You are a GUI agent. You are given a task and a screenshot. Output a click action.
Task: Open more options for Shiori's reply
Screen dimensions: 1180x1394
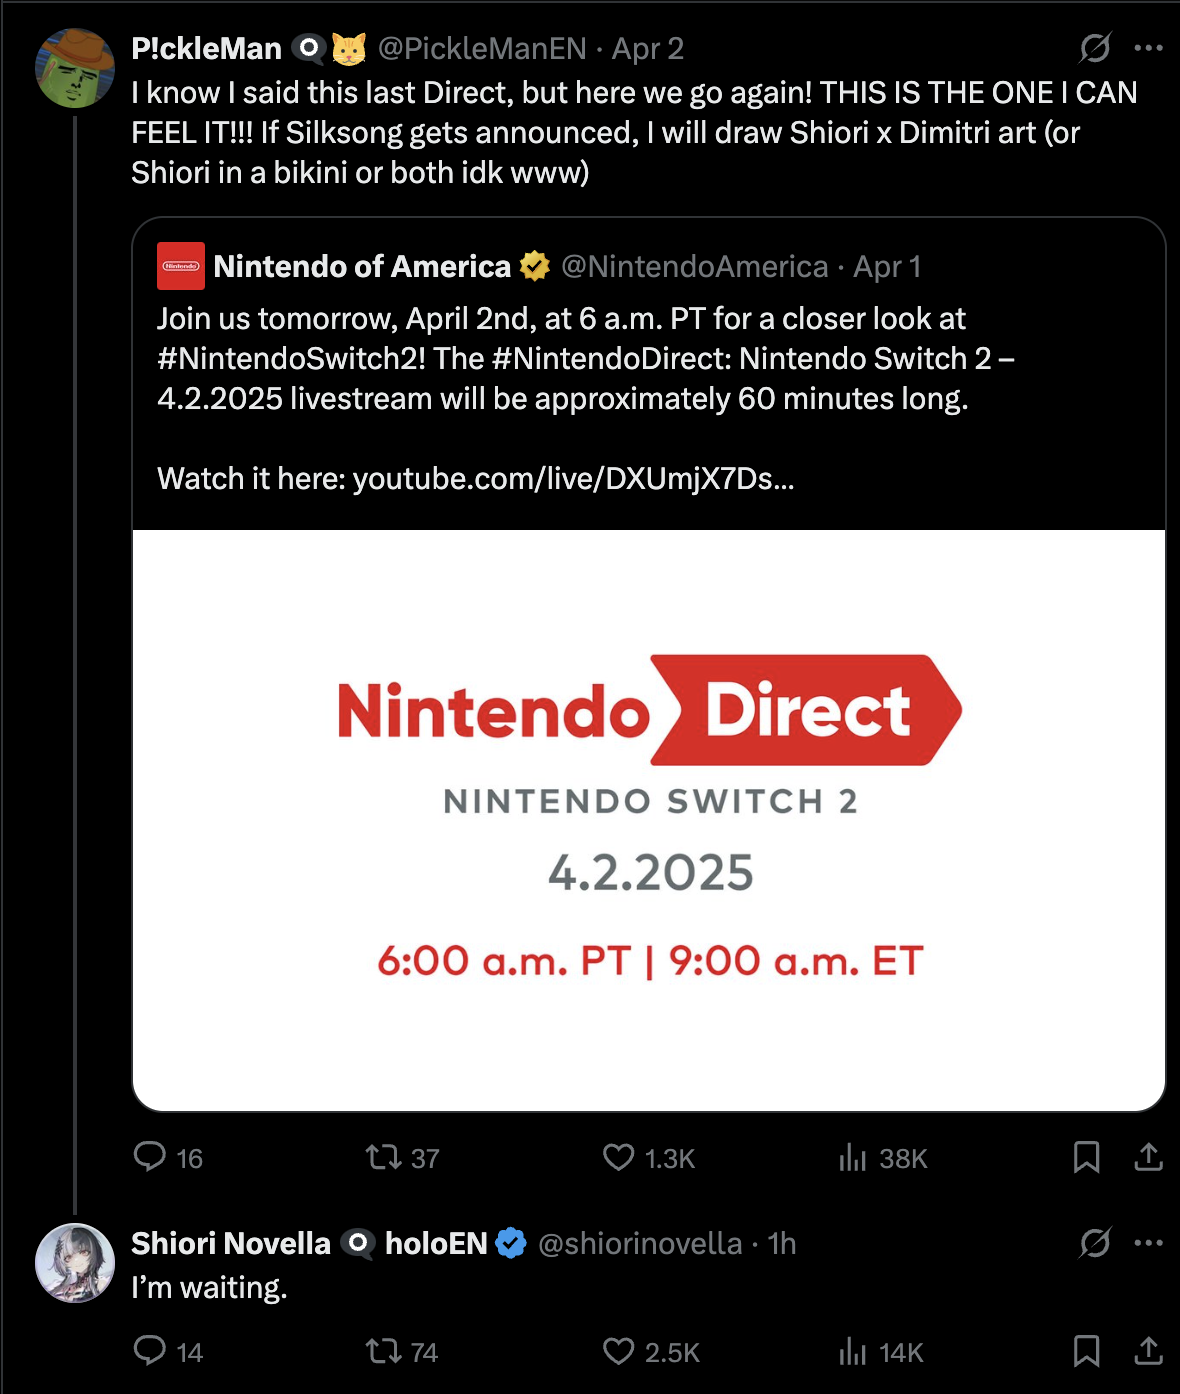click(1149, 1243)
